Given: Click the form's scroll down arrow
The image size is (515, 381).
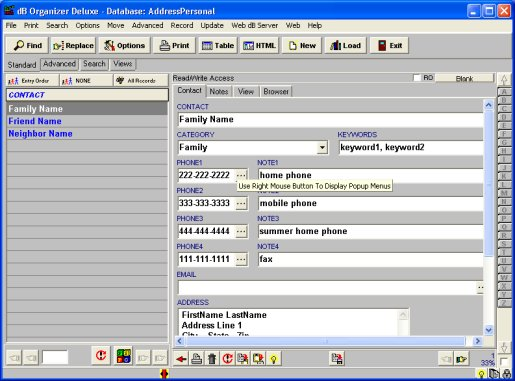Looking at the screenshot, I should pyautogui.click(x=488, y=330).
